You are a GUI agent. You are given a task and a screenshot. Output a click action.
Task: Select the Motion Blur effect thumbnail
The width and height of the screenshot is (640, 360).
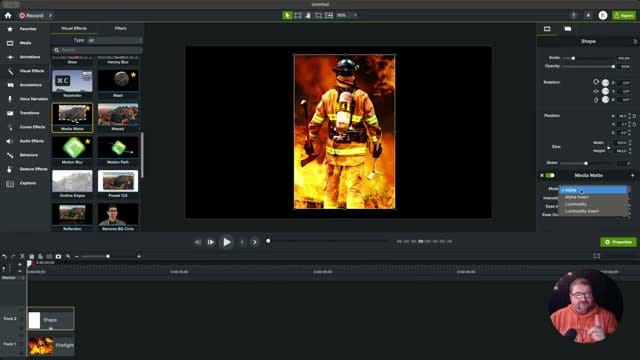tap(72, 148)
